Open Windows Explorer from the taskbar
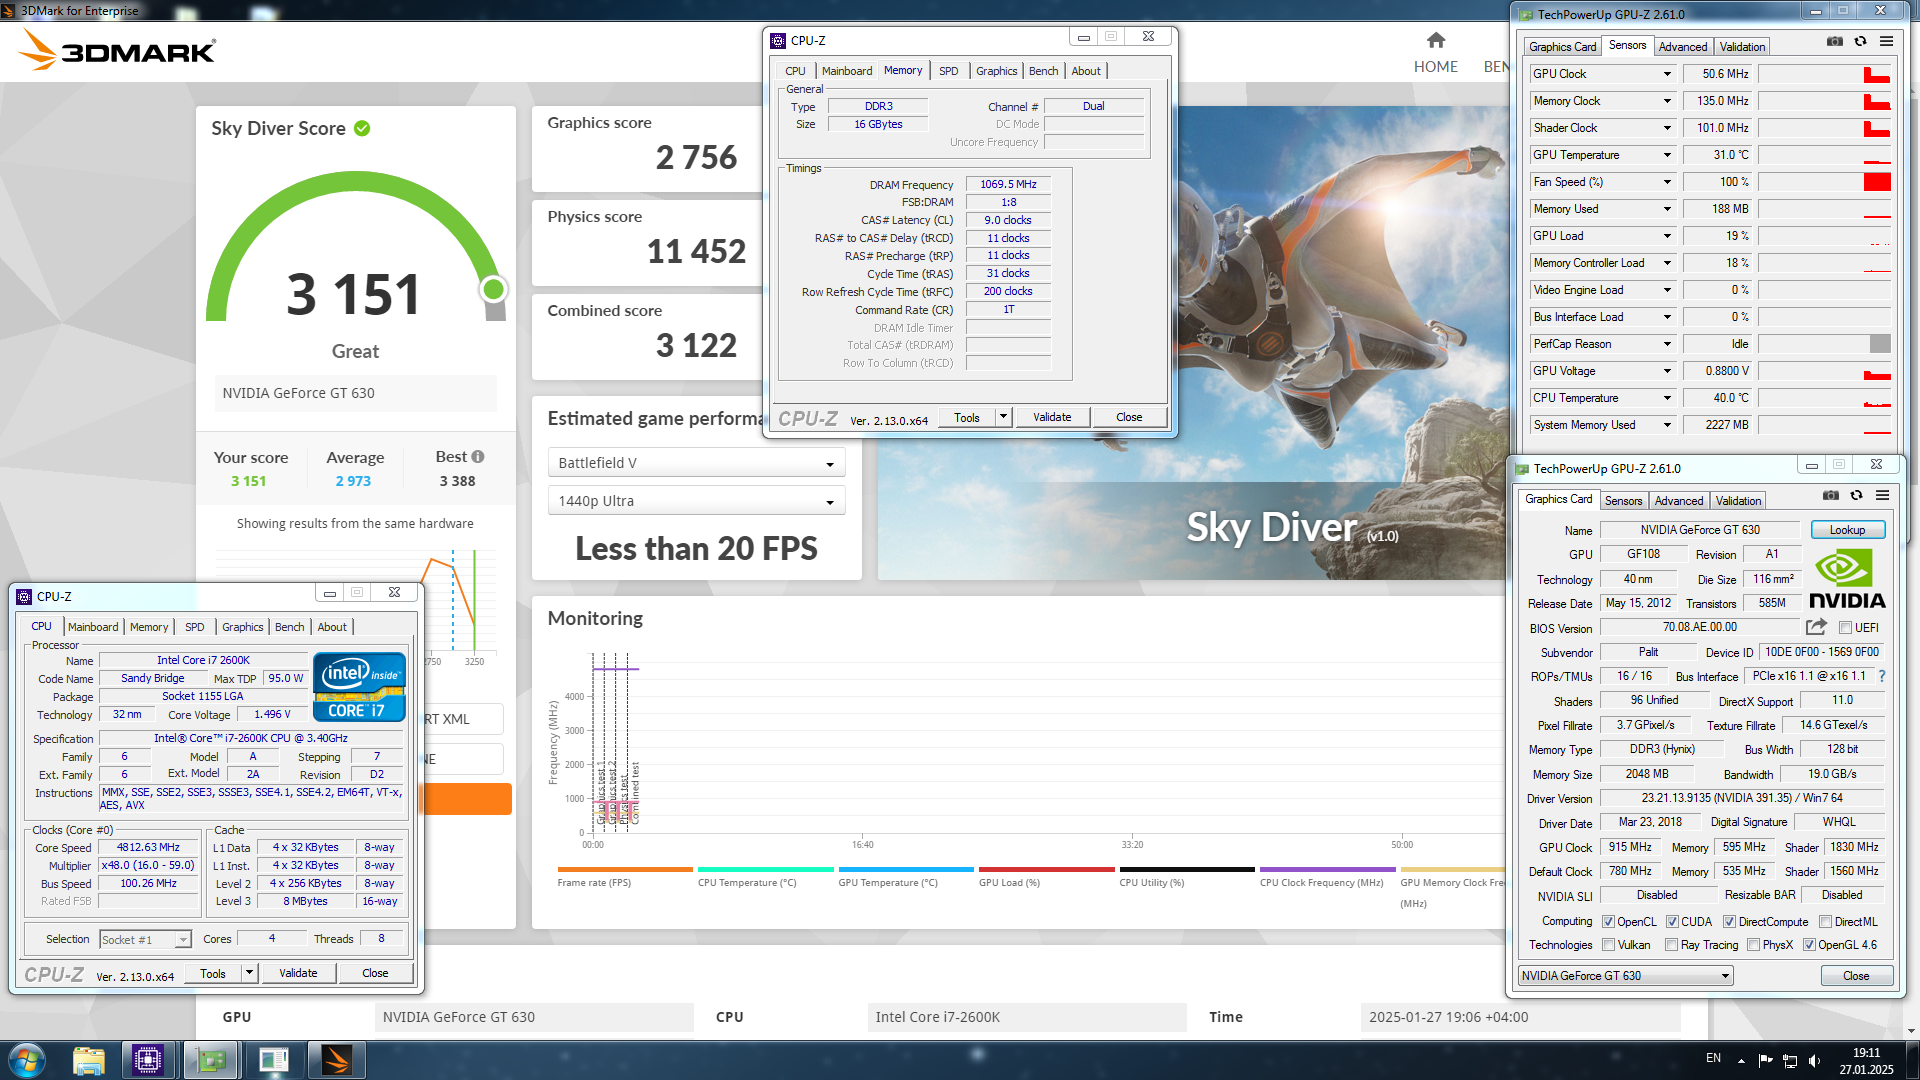Viewport: 1920px width, 1080px height. pos(89,1060)
